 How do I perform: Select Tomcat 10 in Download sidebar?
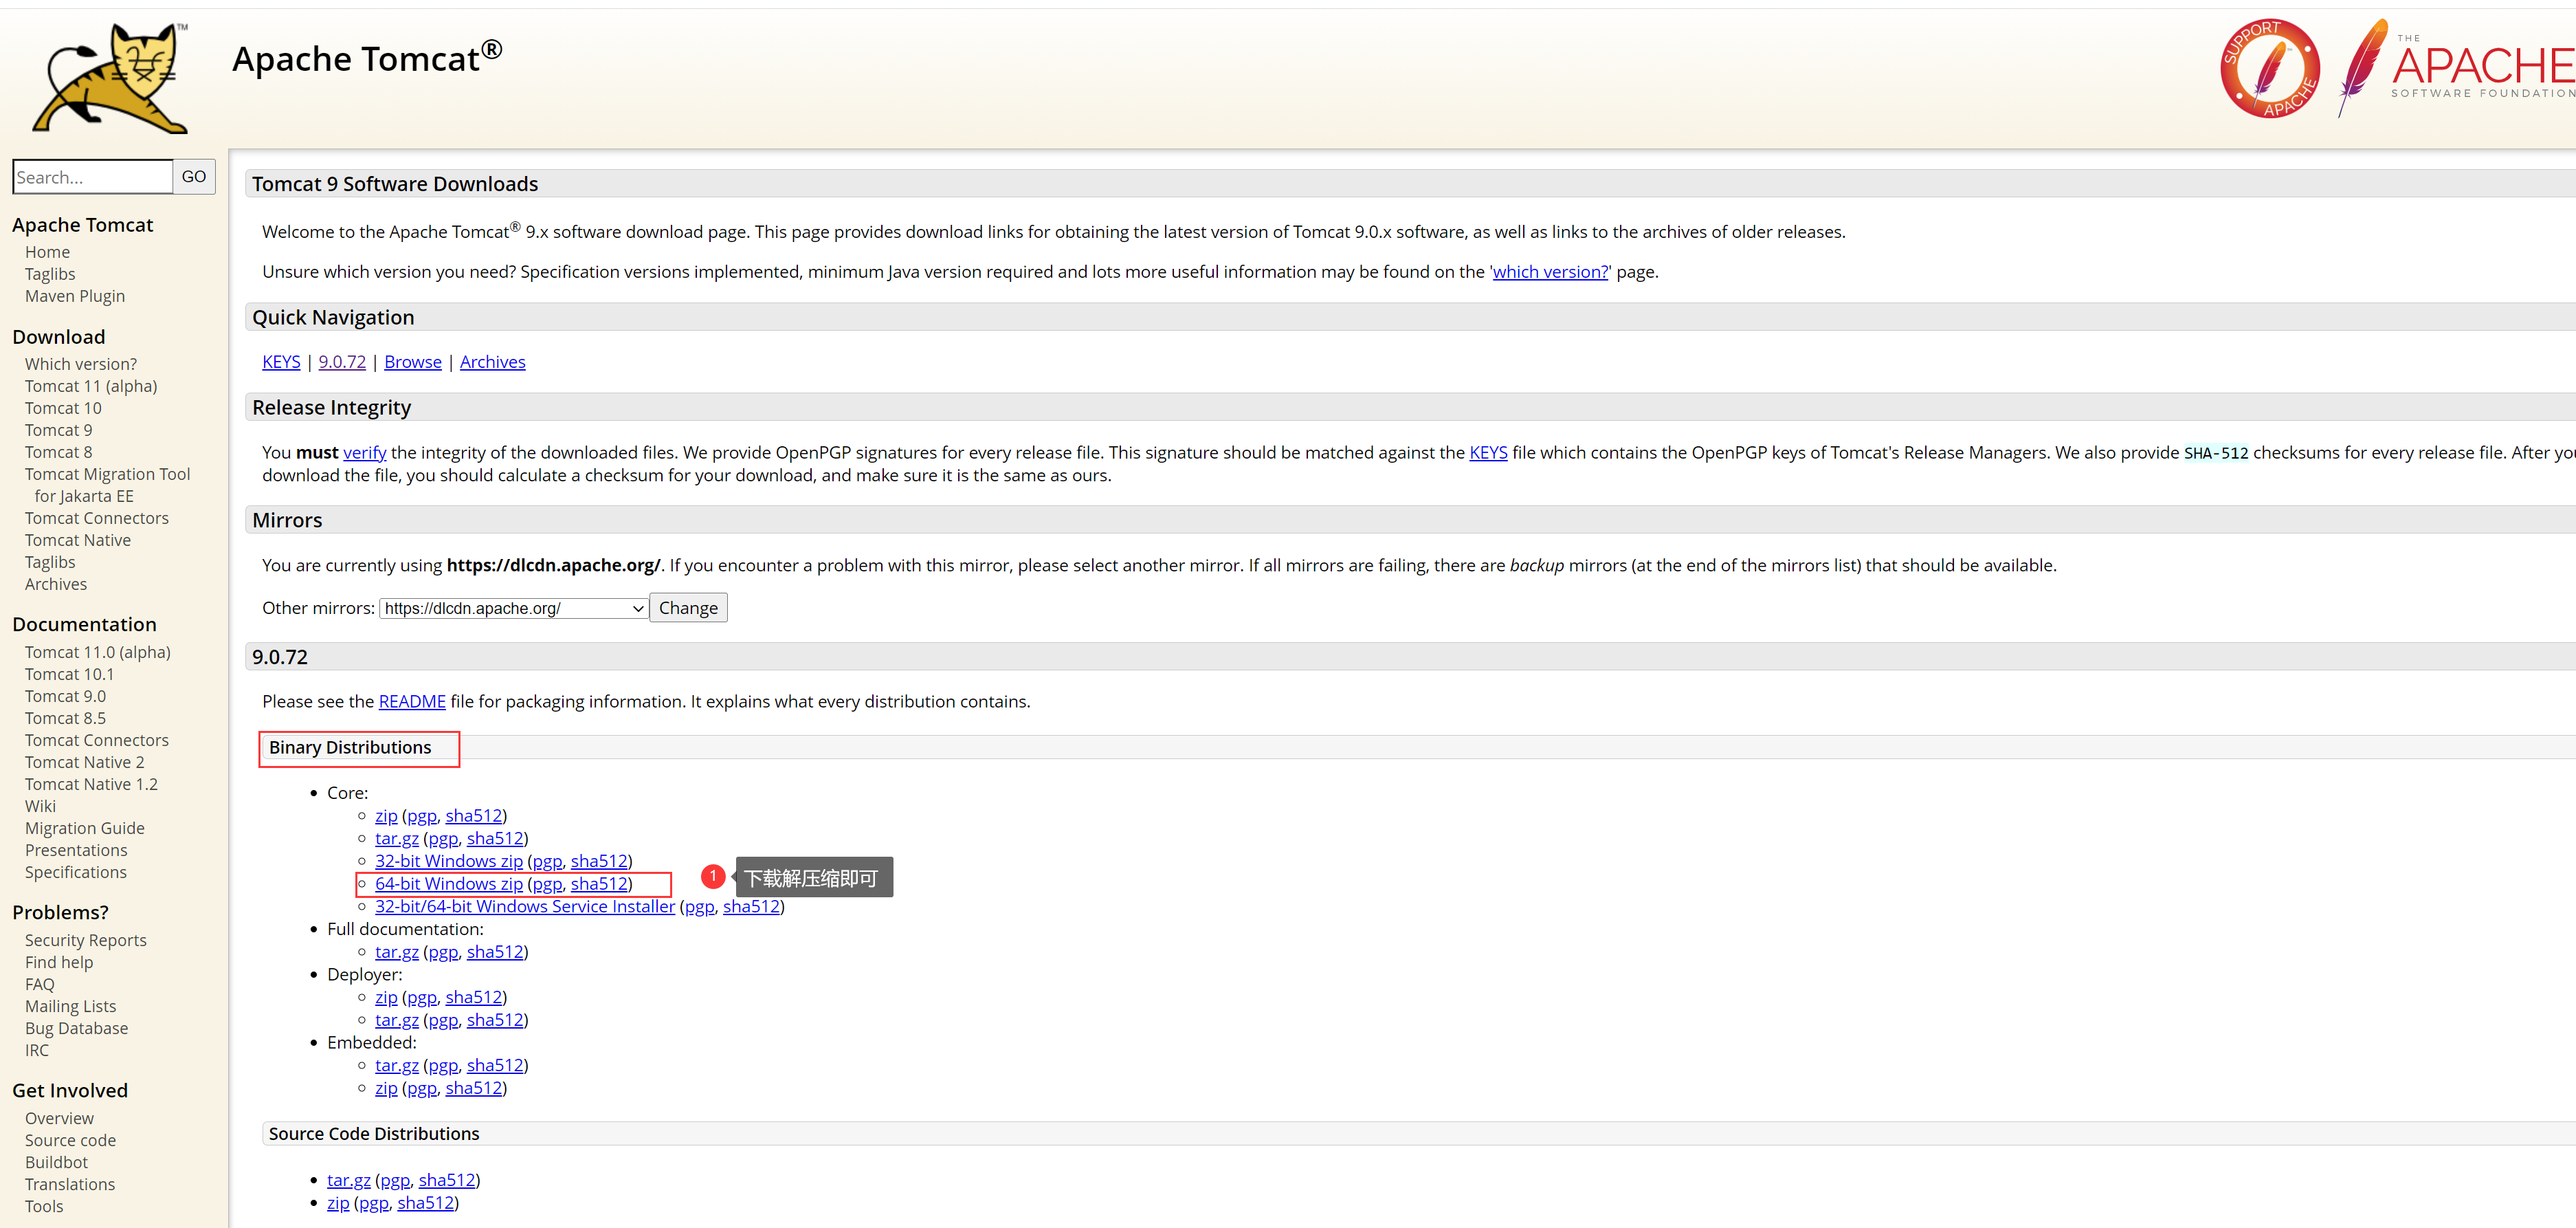[63, 408]
